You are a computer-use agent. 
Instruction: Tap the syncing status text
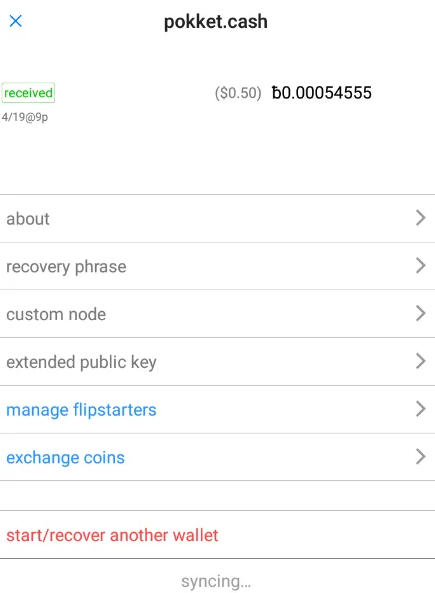[x=216, y=581]
